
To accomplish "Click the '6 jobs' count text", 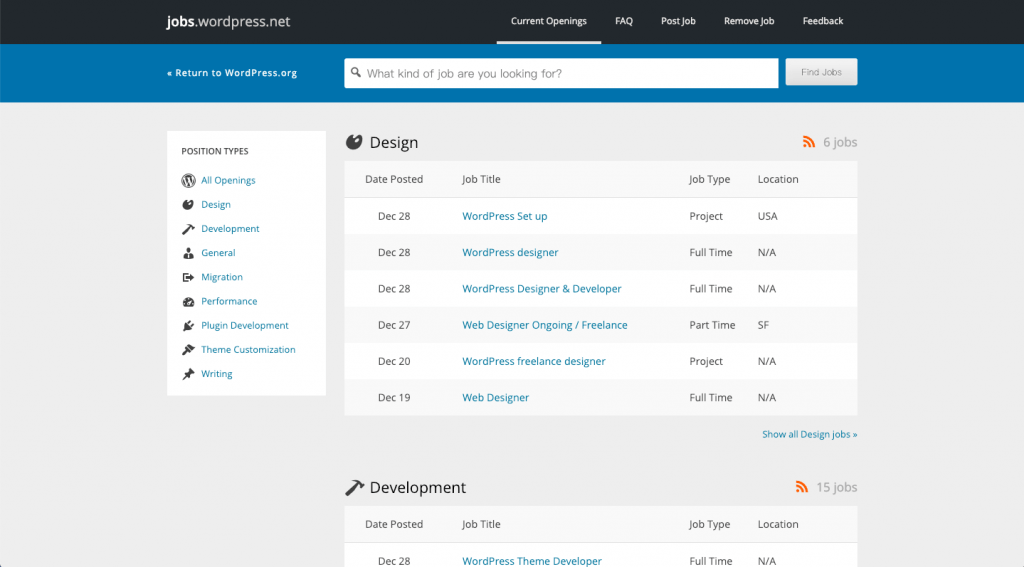I will (840, 142).
